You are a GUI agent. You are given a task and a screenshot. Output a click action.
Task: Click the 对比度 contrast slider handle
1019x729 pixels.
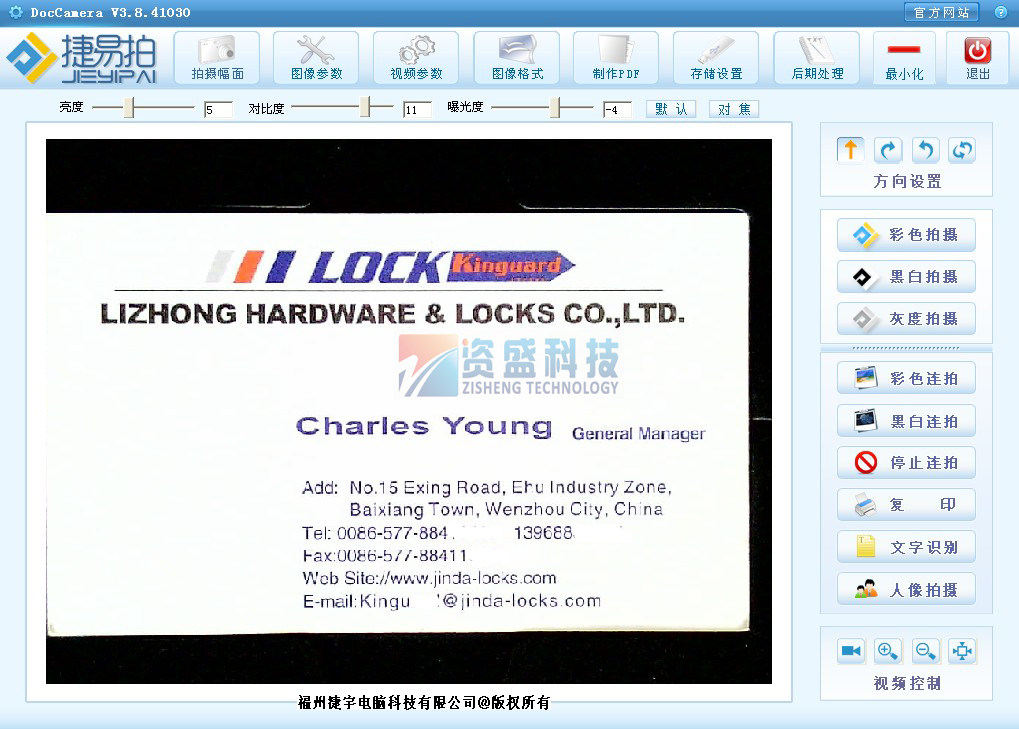pyautogui.click(x=366, y=107)
